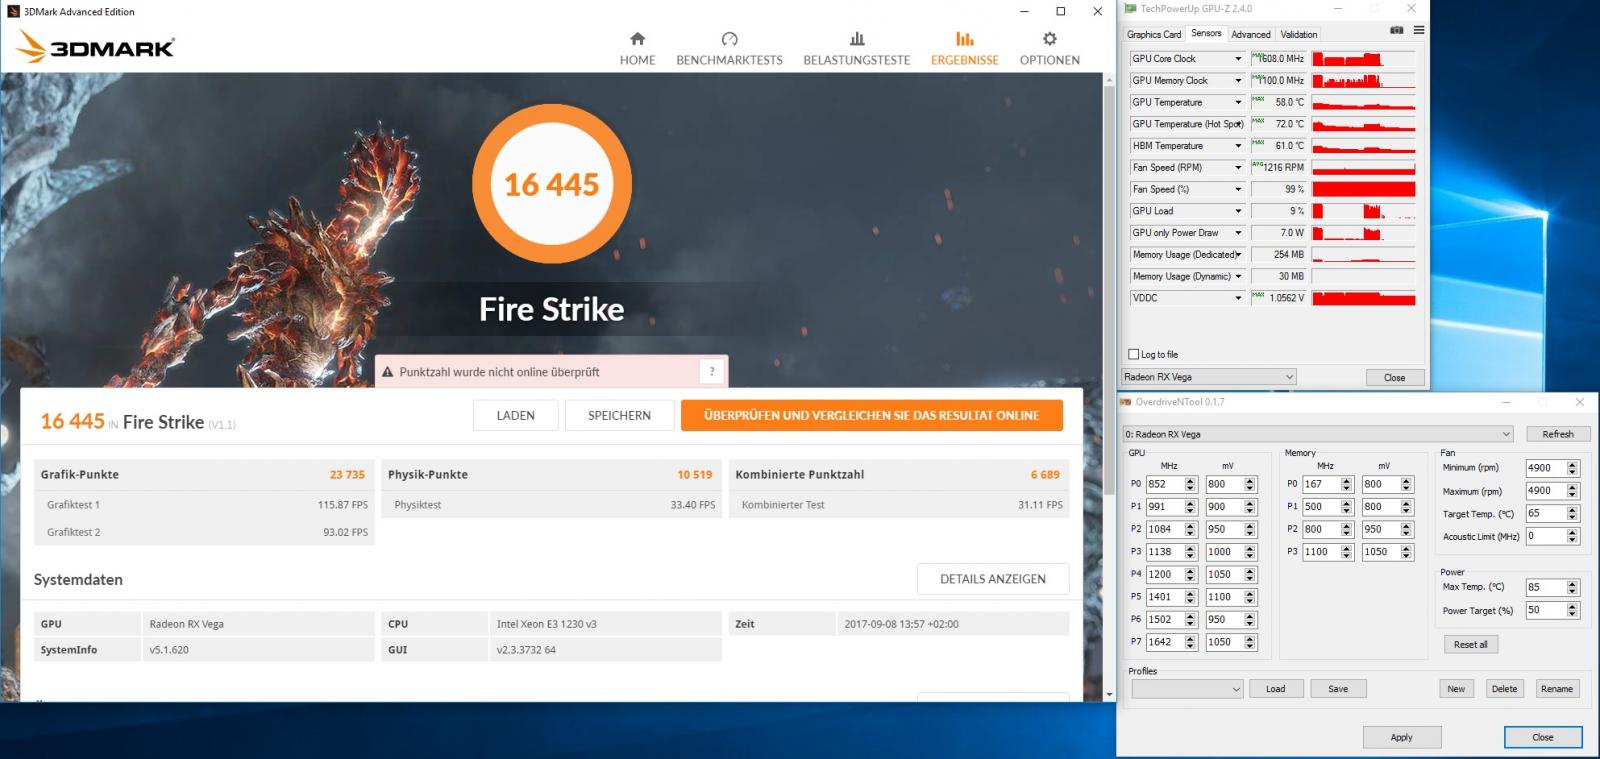Open the GPU-Z hamburger menu

coord(1418,31)
